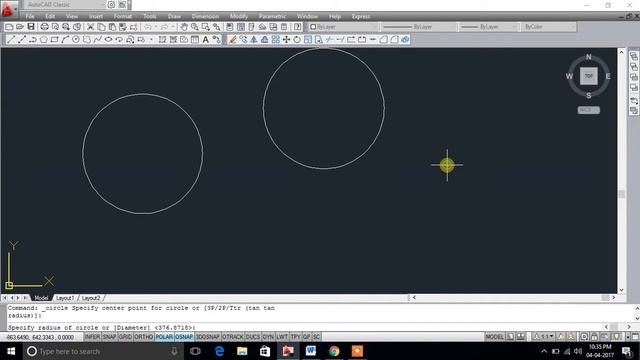Open the lineweight ByLayer dropdown
This screenshot has width=640, height=360.
489,27
